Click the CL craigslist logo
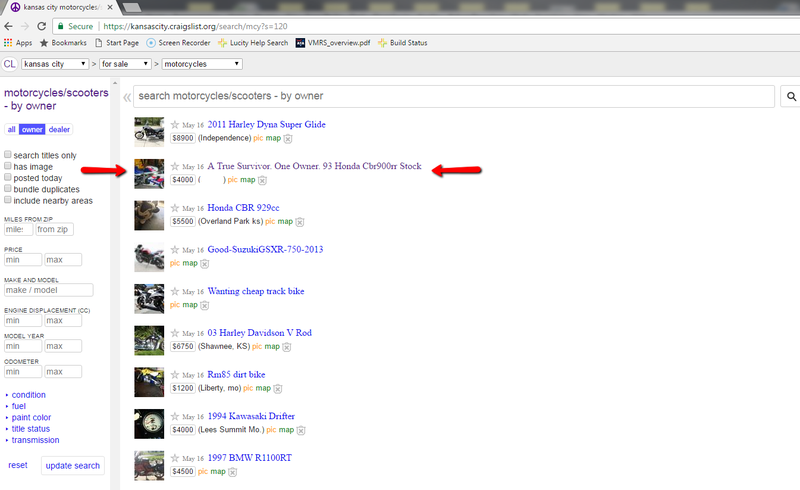 10,64
